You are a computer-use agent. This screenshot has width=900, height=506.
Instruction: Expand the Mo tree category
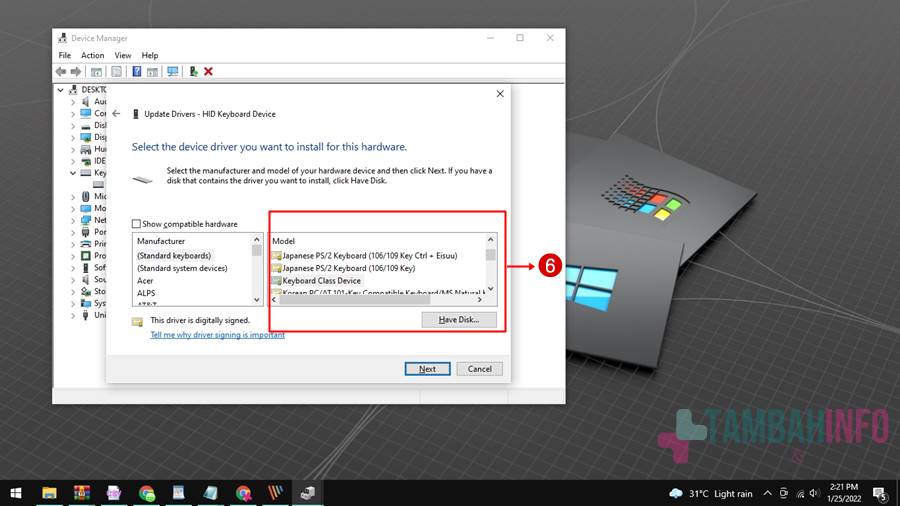tap(73, 208)
